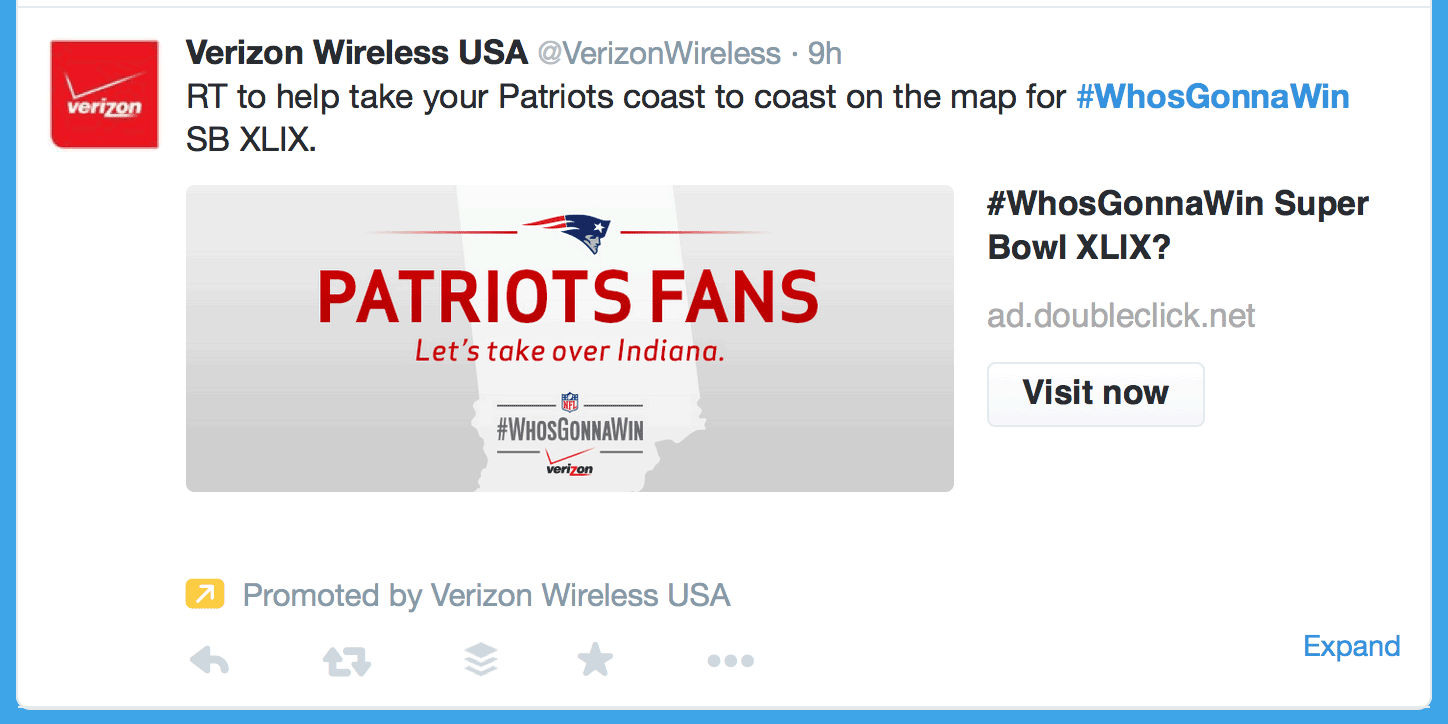This screenshot has width=1448, height=724.
Task: Open the 9h timestamp permalink
Action: coord(825,53)
